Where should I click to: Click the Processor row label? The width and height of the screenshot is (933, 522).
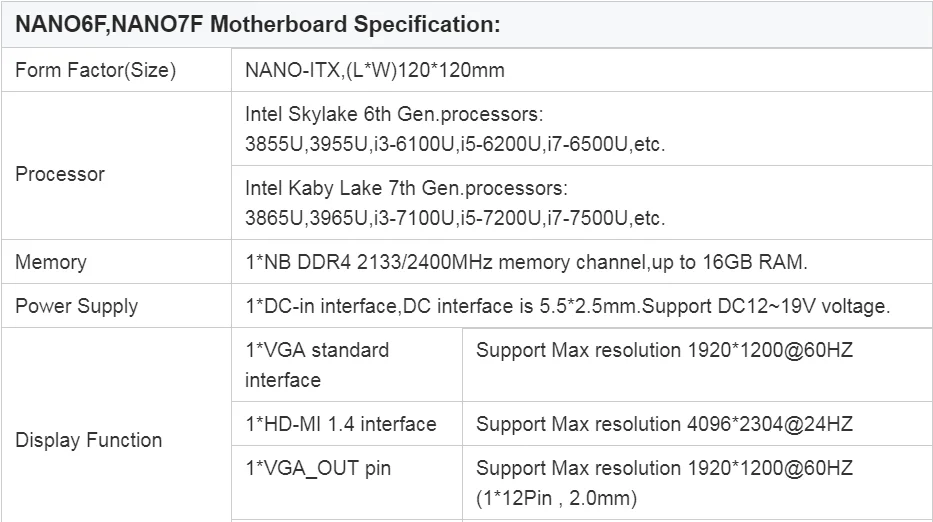tap(60, 174)
